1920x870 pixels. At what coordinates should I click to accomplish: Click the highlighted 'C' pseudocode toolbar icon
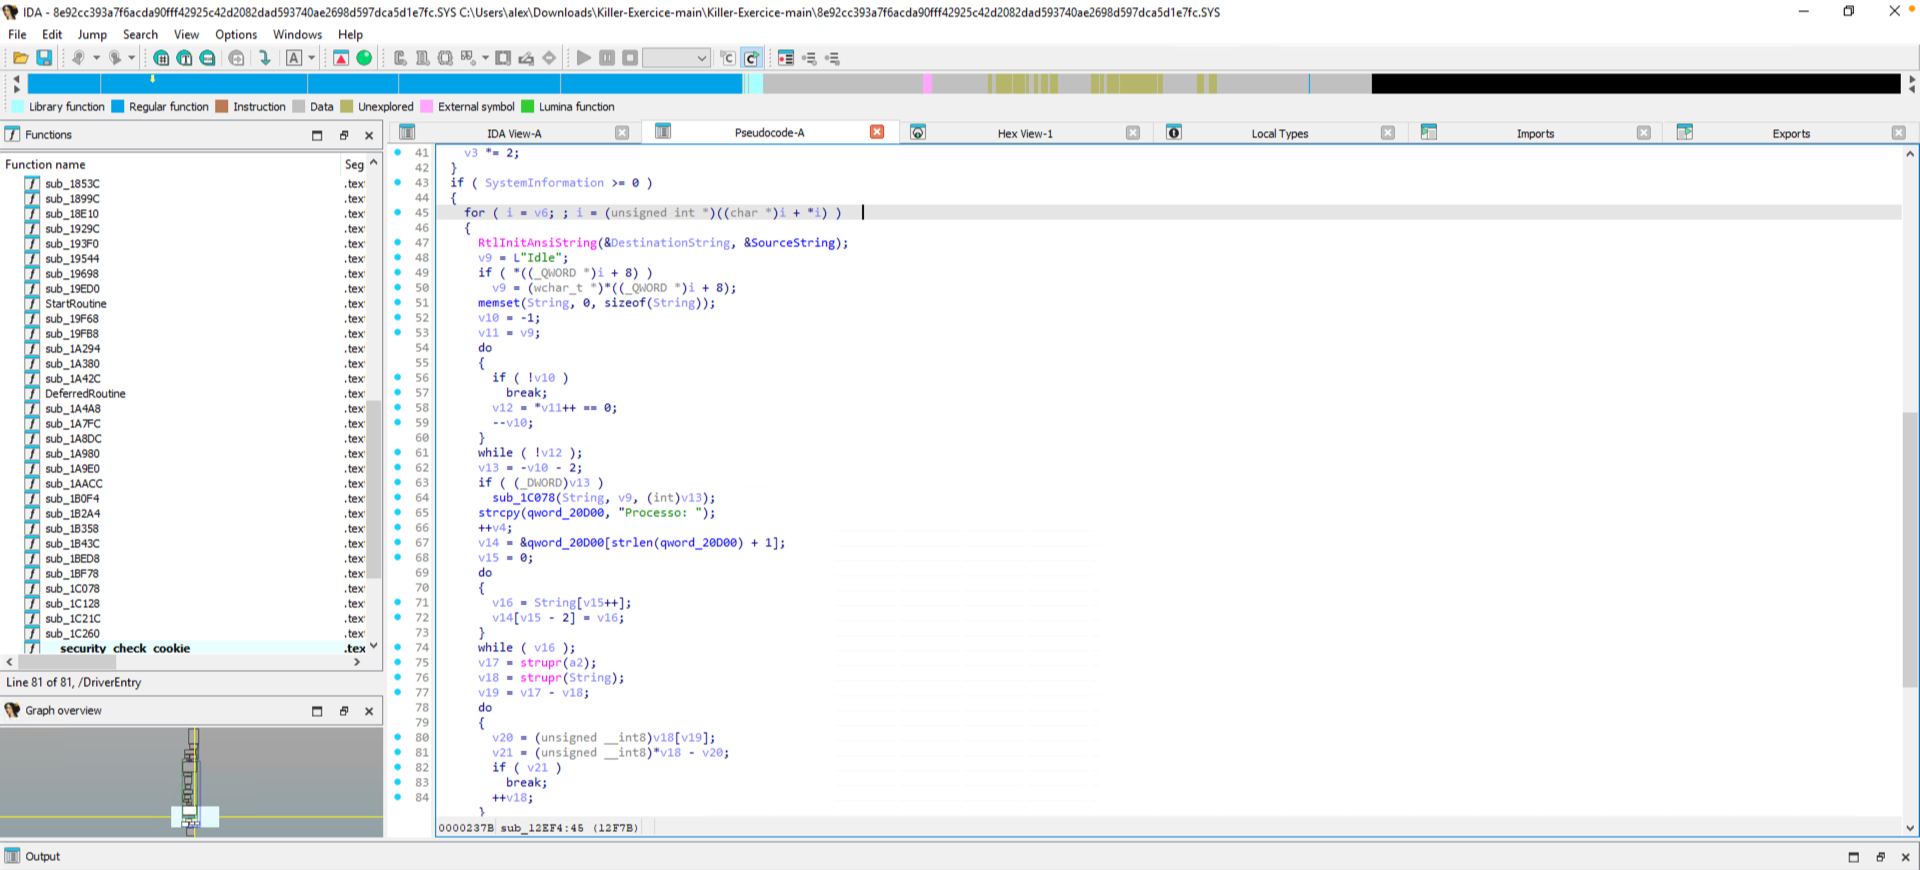752,58
